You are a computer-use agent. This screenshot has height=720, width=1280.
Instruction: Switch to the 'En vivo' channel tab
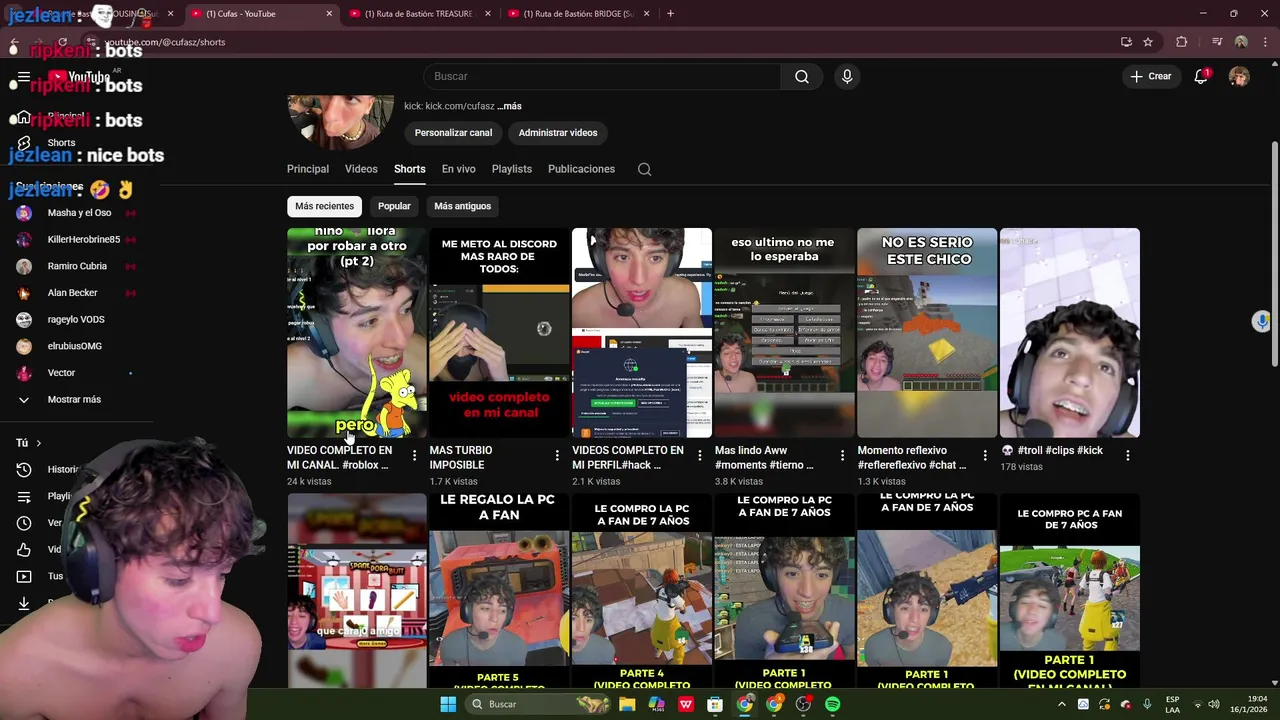click(458, 169)
